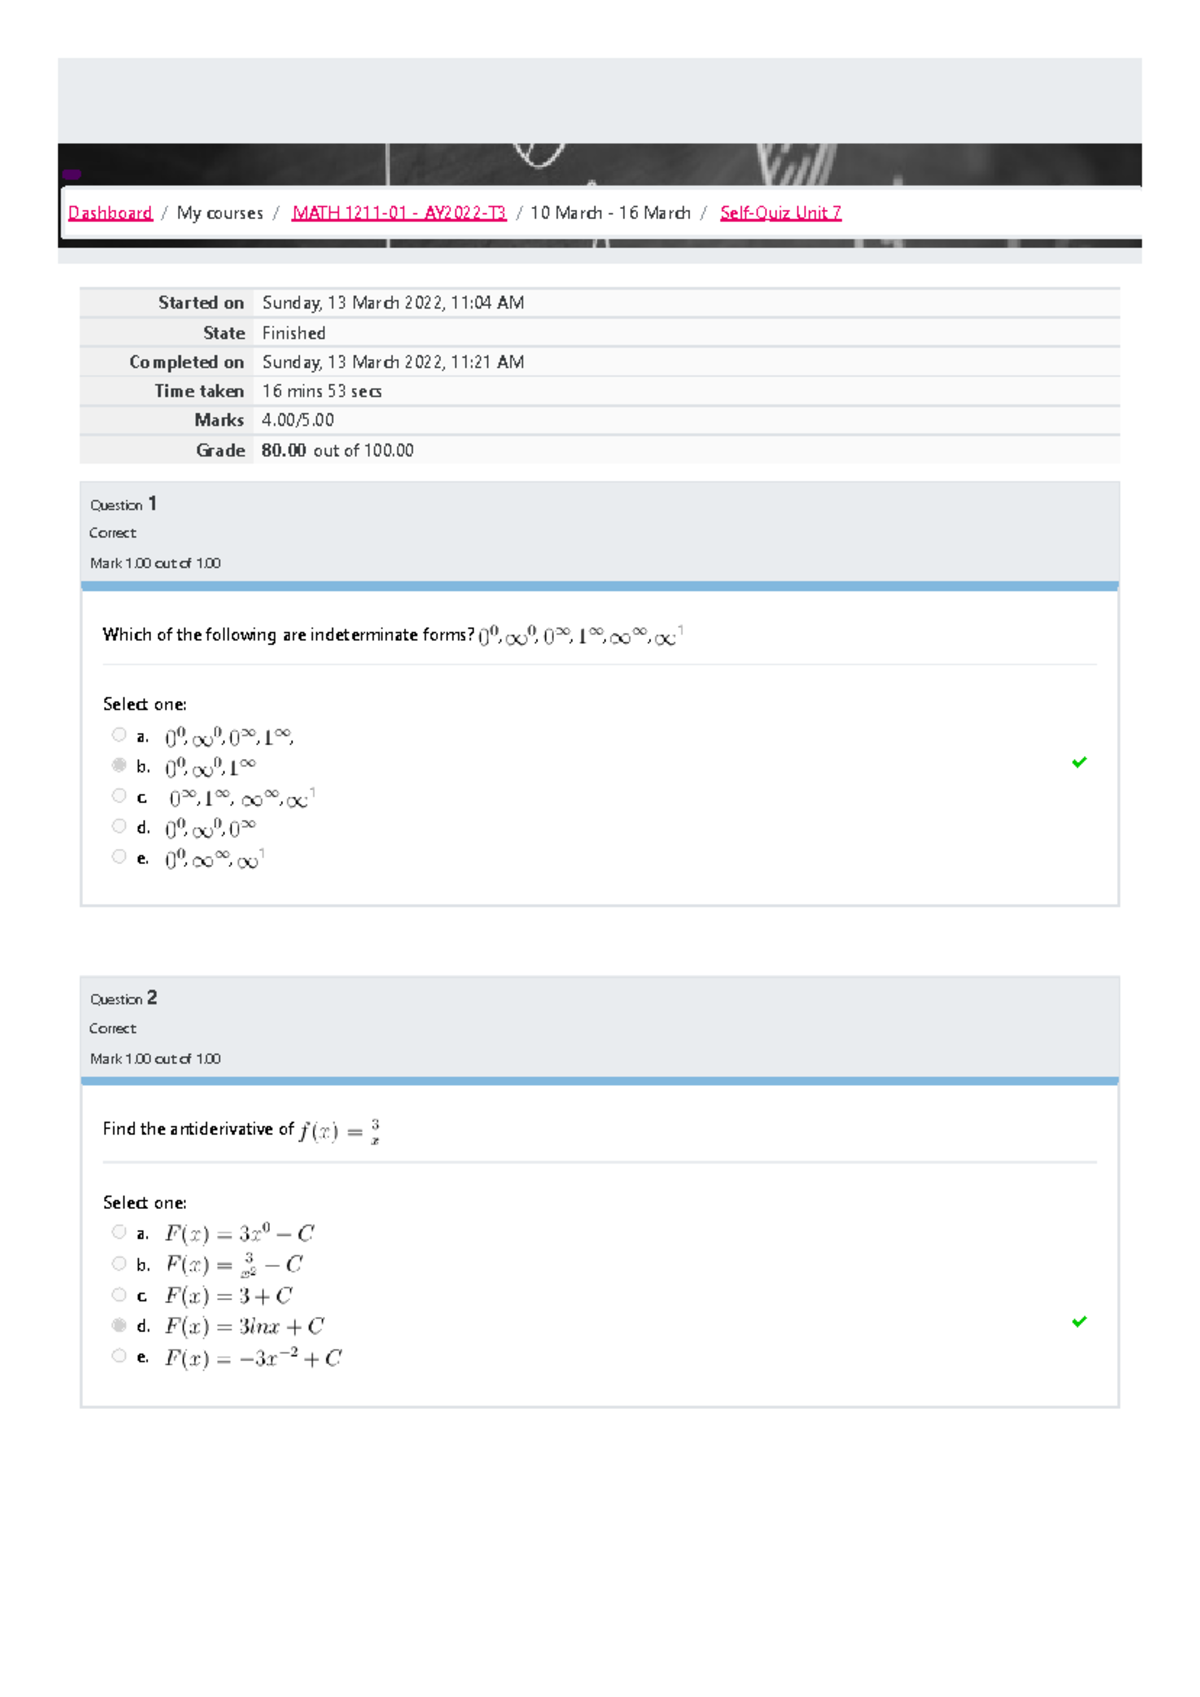Pick option d radio button in Question 1
Image resolution: width=1200 pixels, height=1697 pixels.
point(119,826)
